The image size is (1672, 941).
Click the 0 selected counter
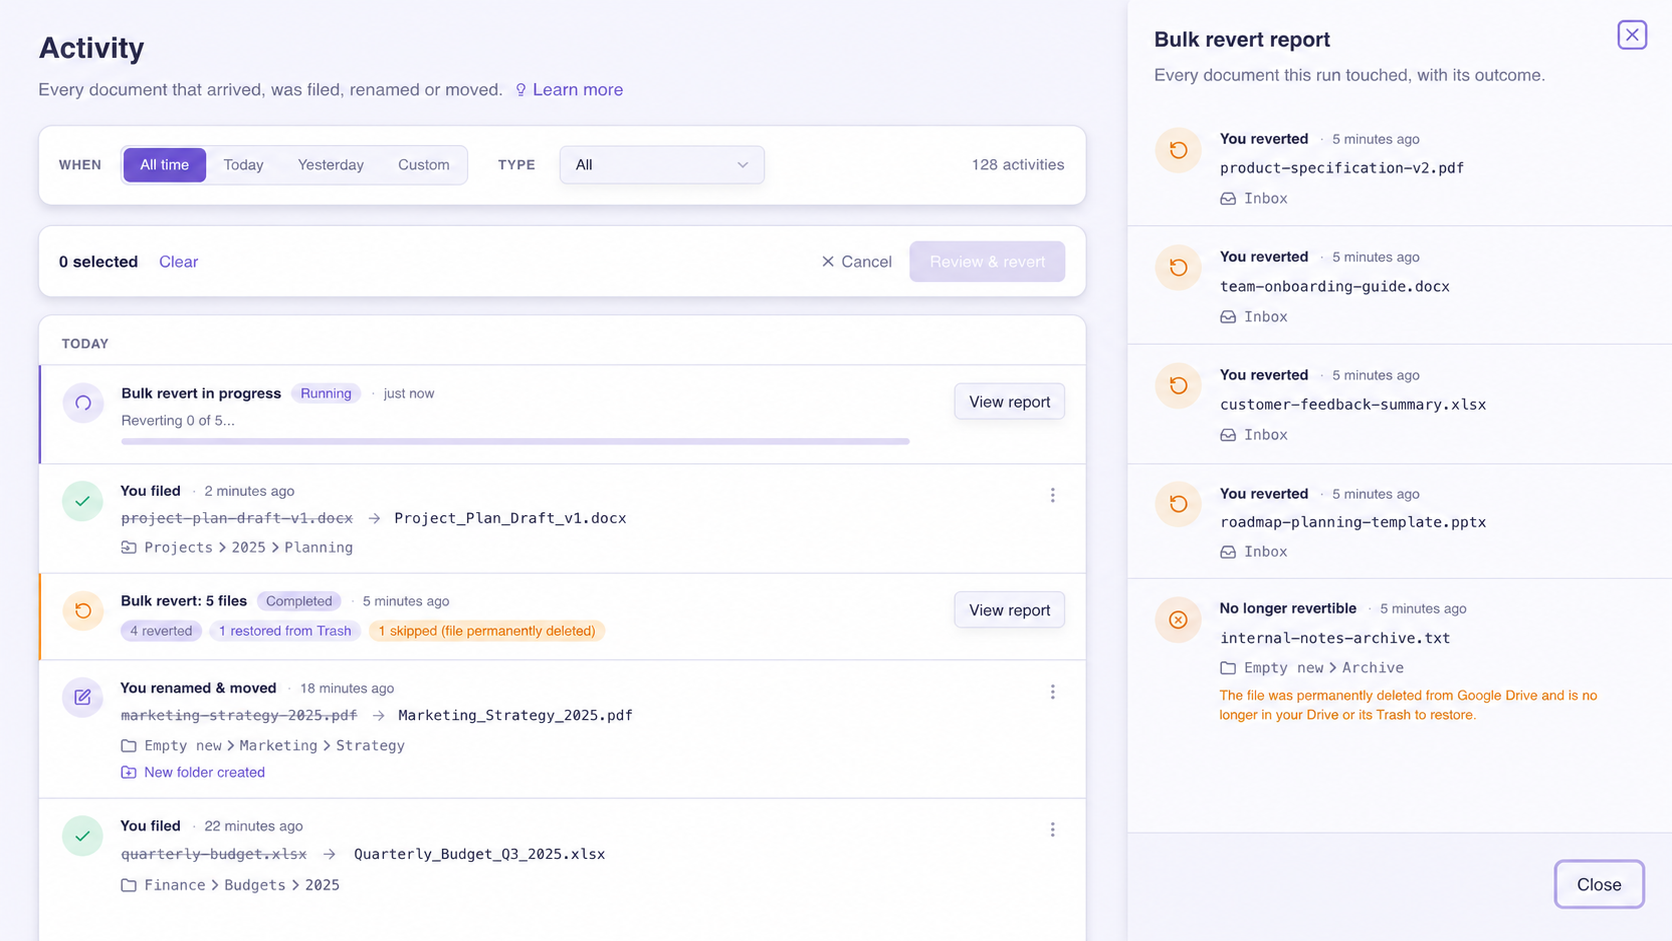click(98, 262)
